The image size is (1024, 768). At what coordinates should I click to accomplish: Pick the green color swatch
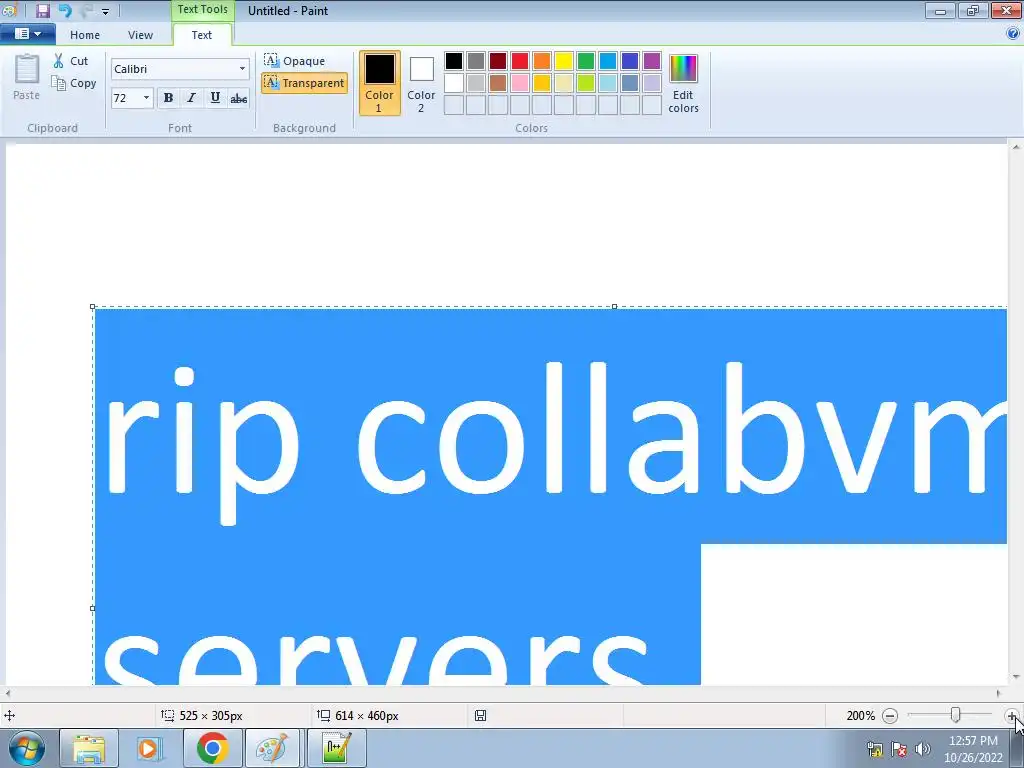[586, 61]
